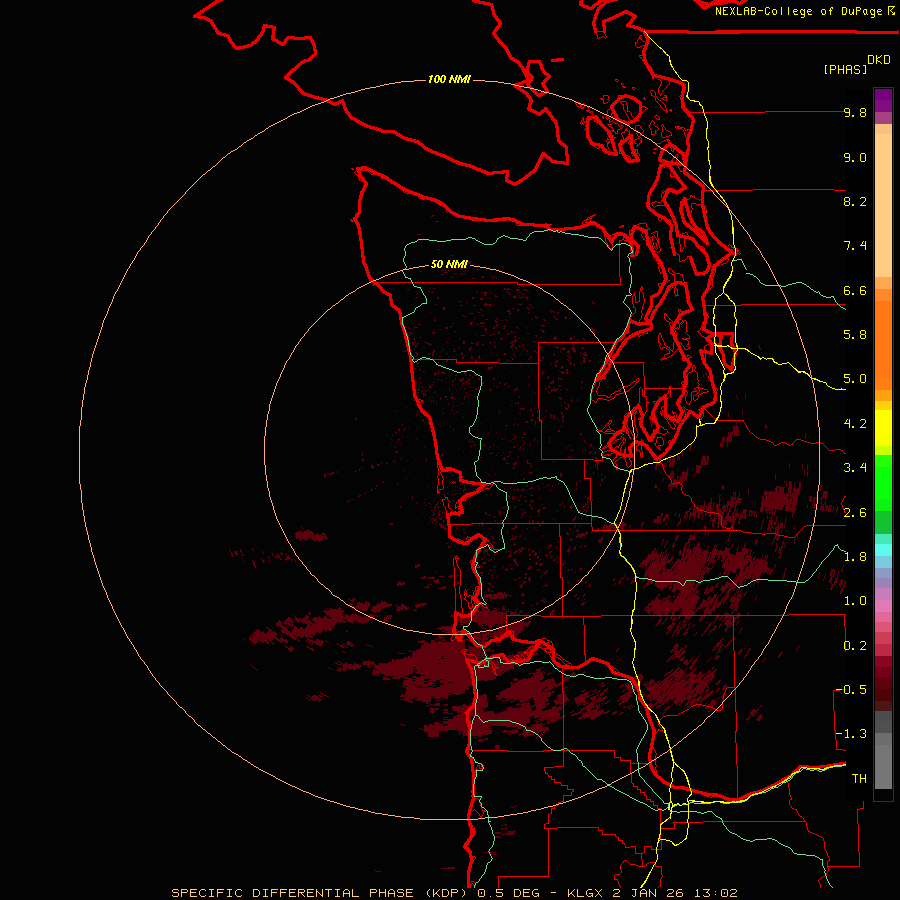Viewport: 900px width, 900px height.
Task: Click the 2 JAN 26 date text
Action: tap(649, 893)
